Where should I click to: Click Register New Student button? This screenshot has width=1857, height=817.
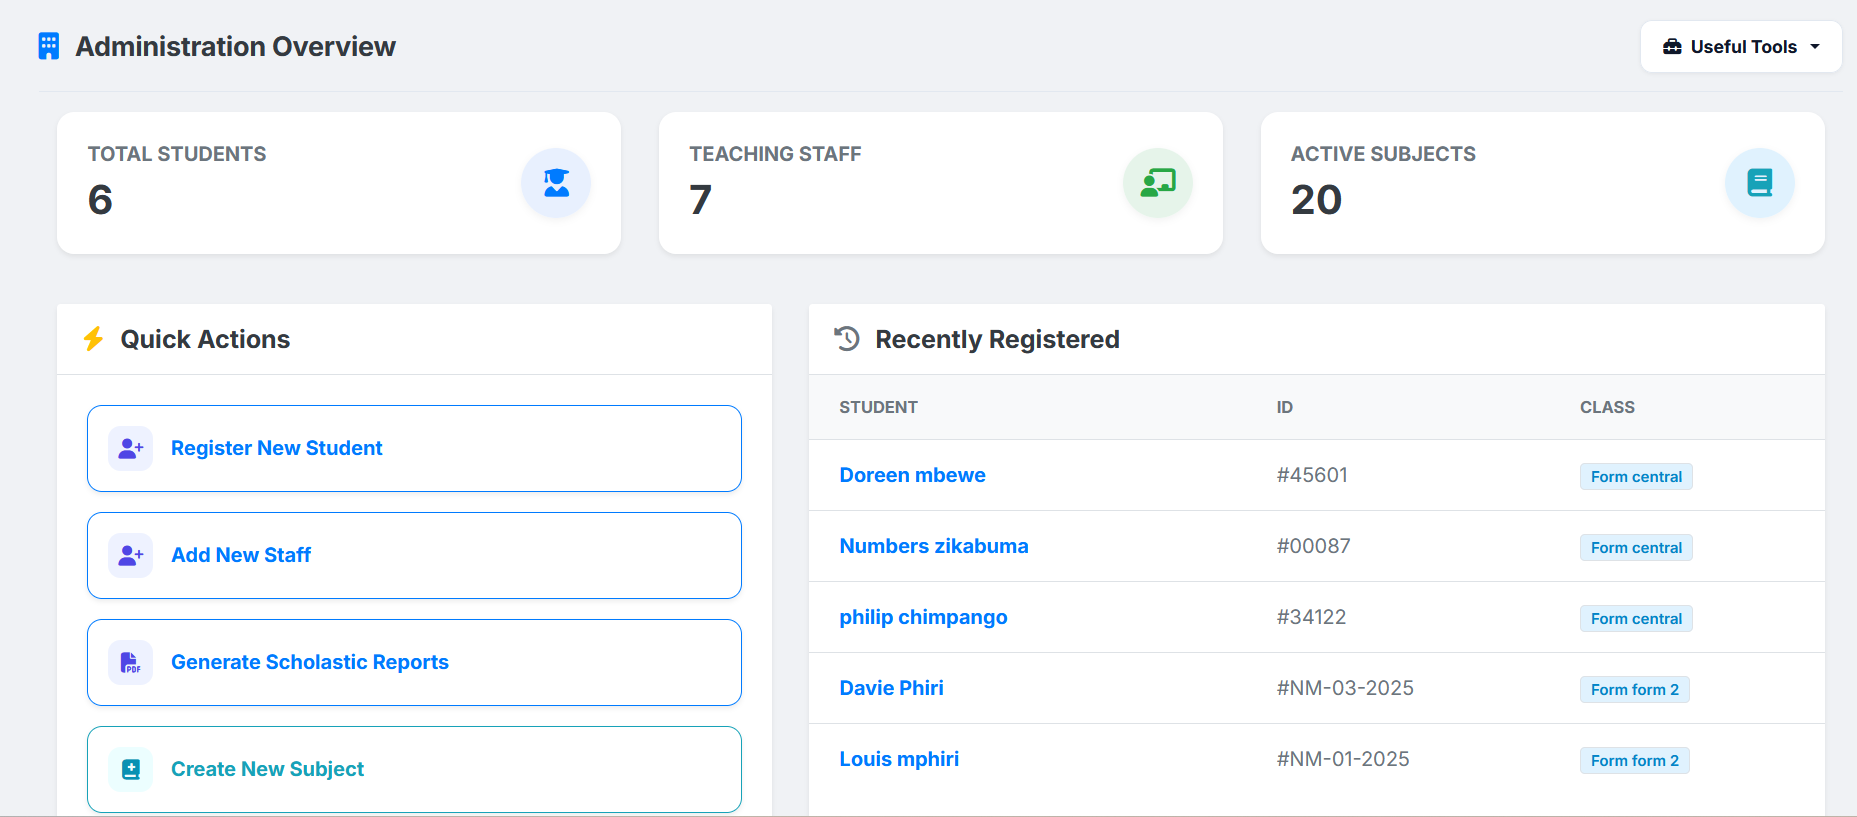pos(414,448)
